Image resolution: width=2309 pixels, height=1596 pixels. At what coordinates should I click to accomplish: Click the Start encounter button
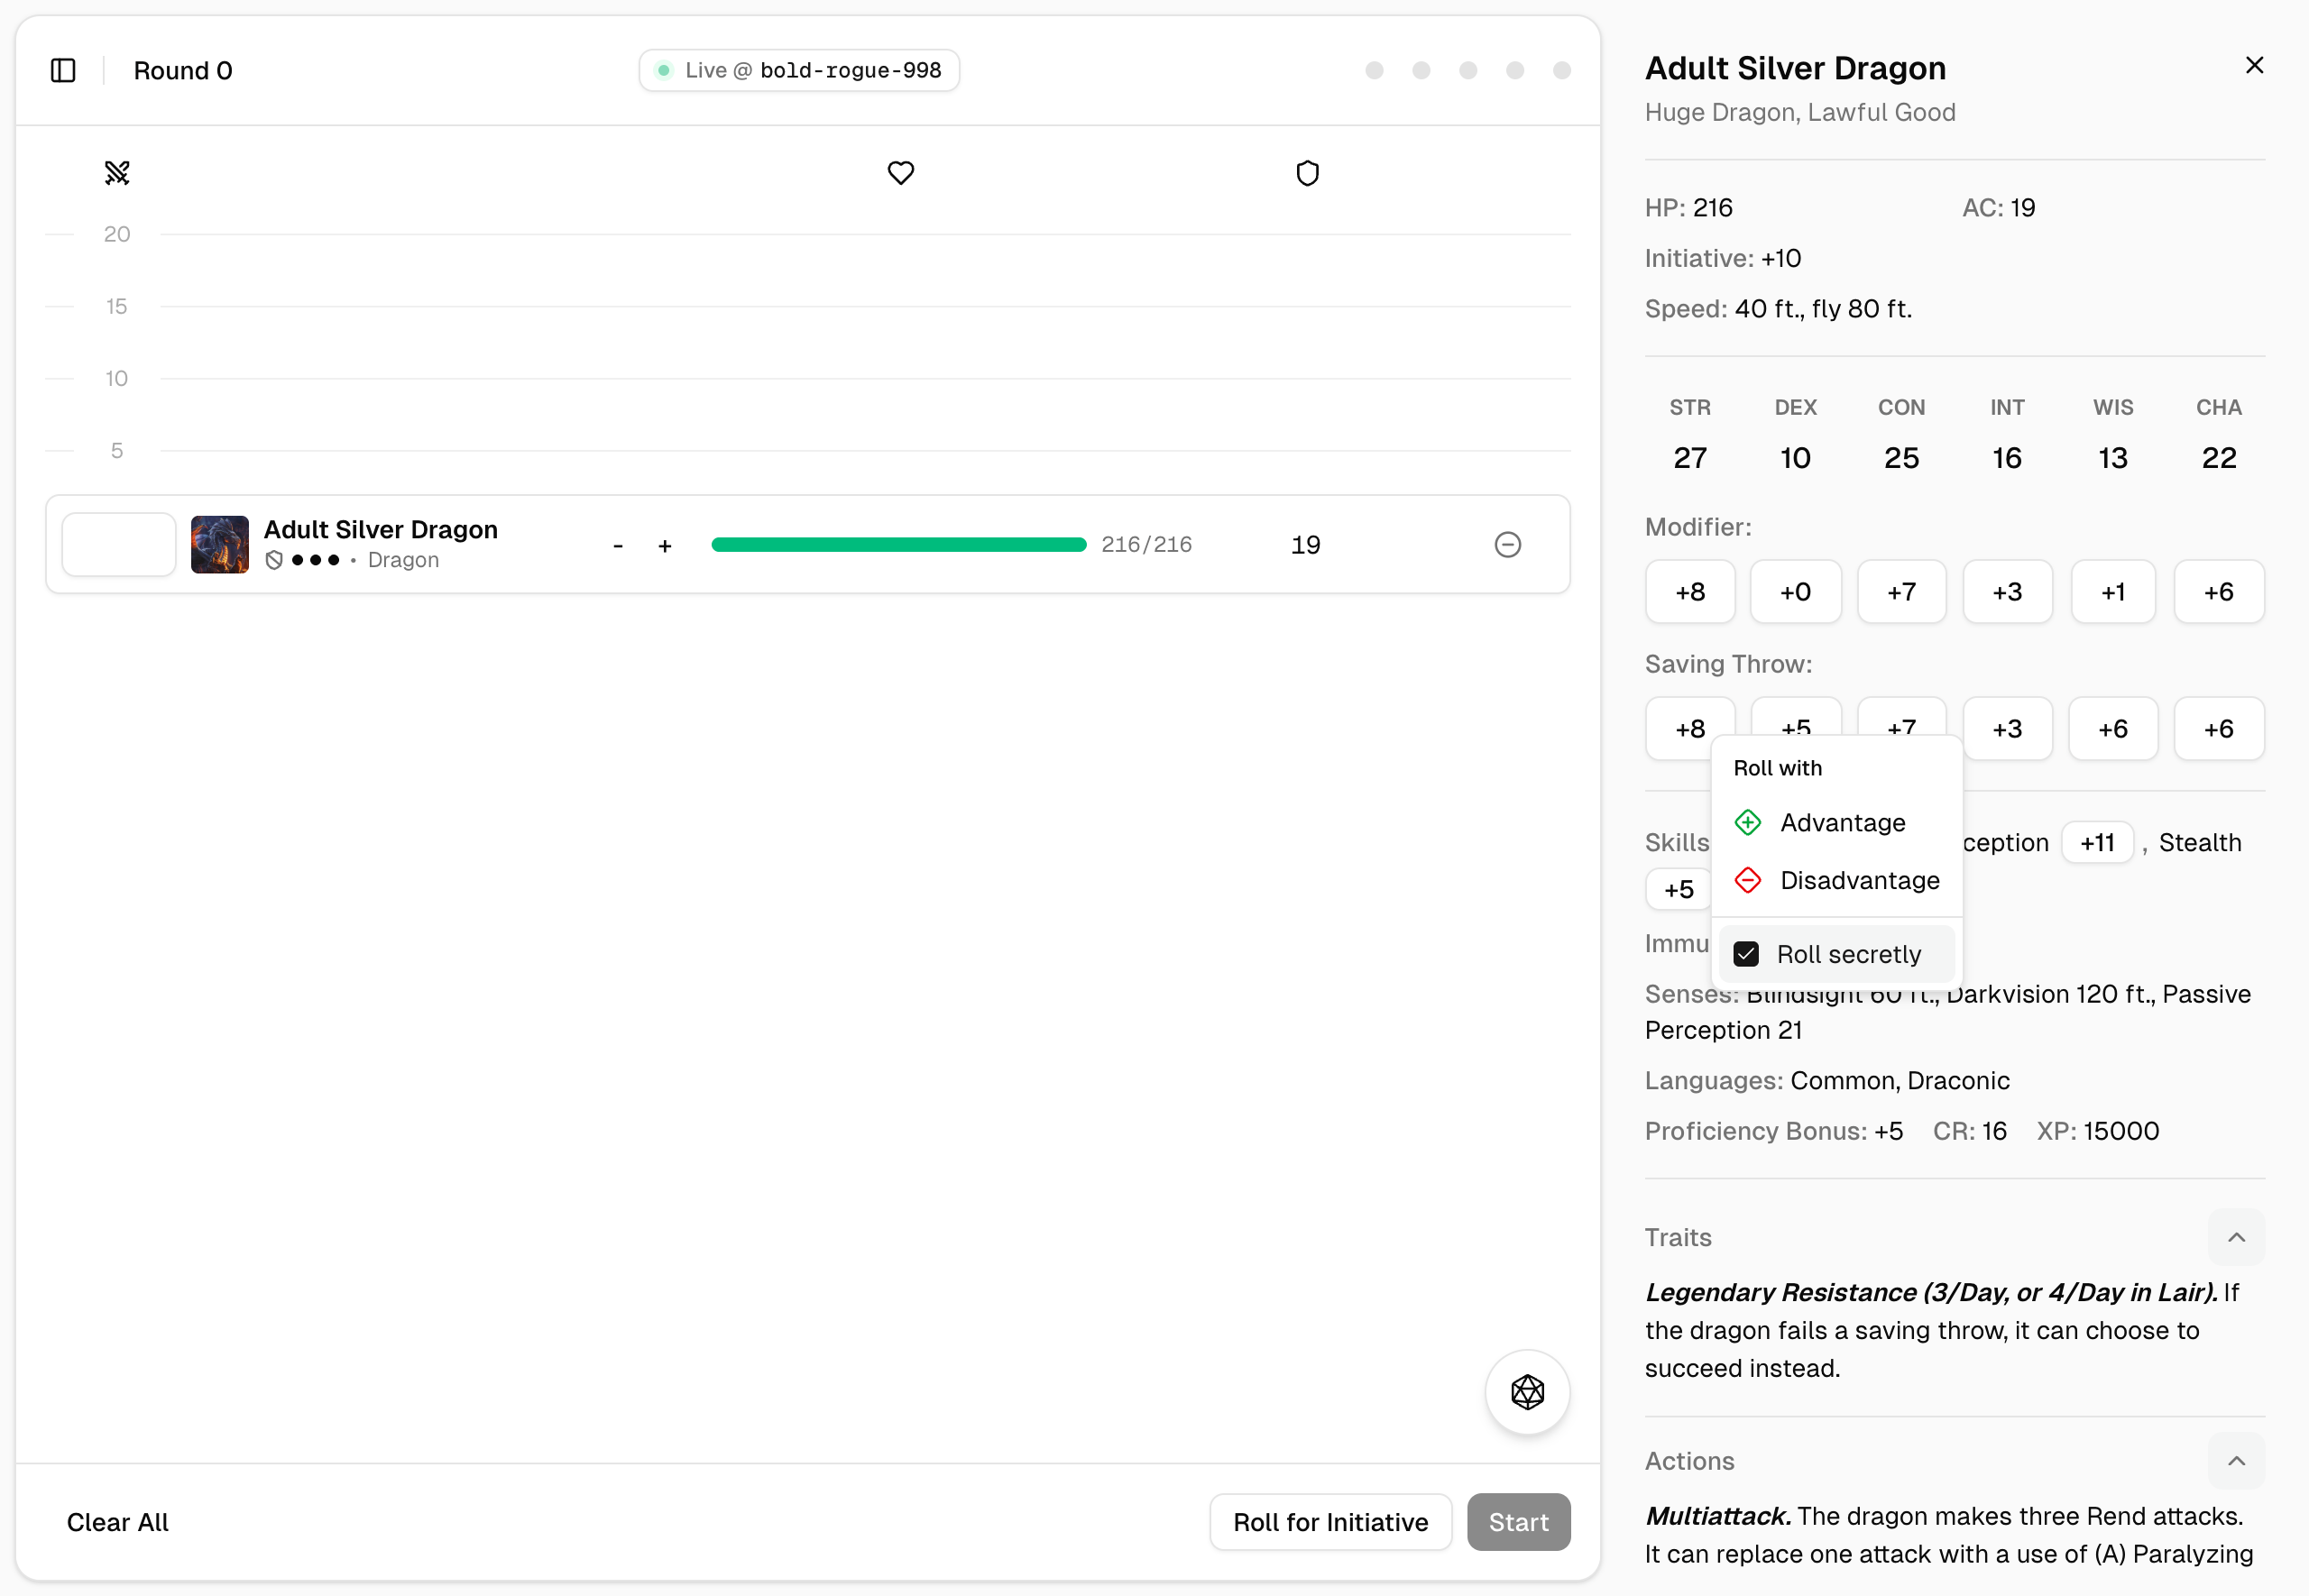[x=1518, y=1521]
